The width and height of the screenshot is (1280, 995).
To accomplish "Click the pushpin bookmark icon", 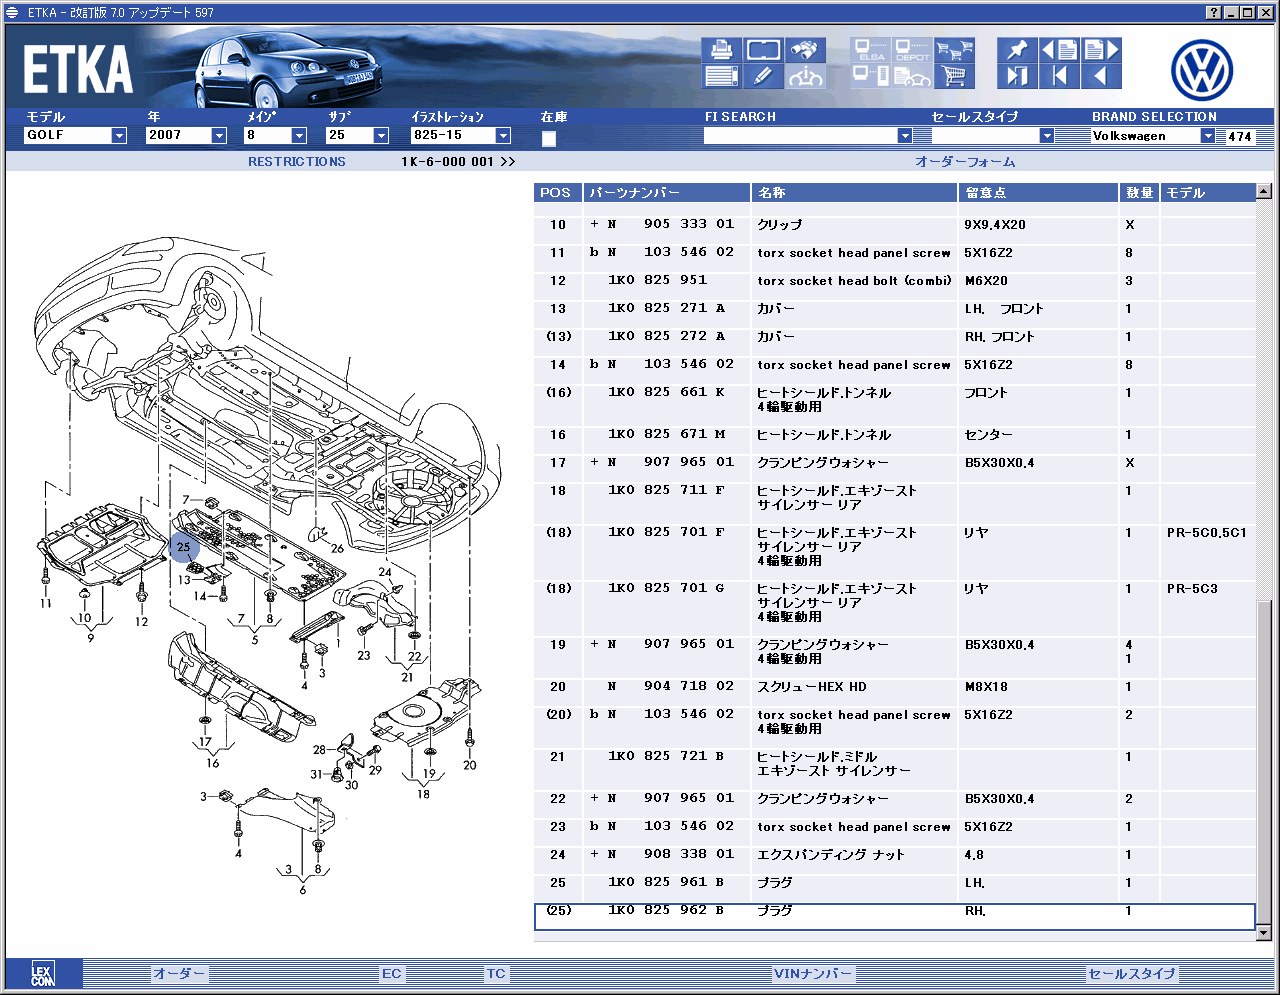I will (1017, 50).
